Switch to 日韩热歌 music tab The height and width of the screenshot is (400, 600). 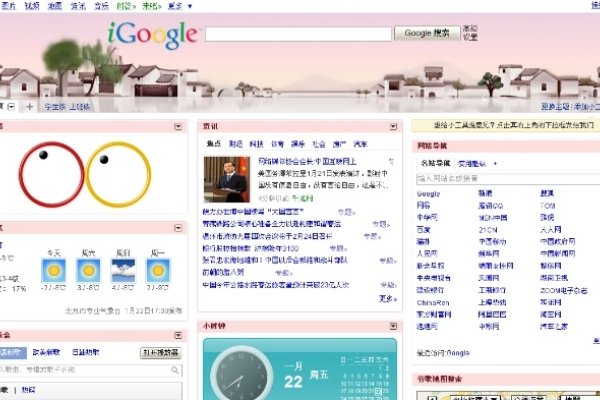[x=85, y=352]
